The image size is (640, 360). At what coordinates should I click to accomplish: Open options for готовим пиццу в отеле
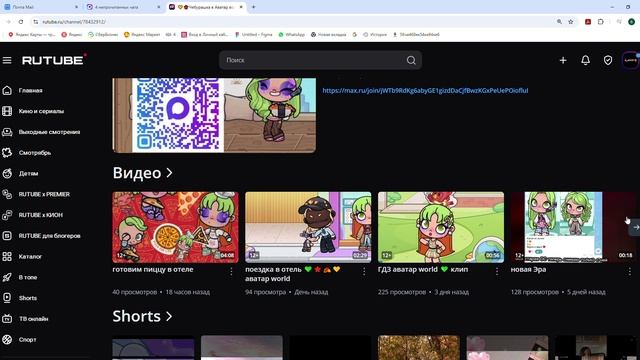(231, 271)
